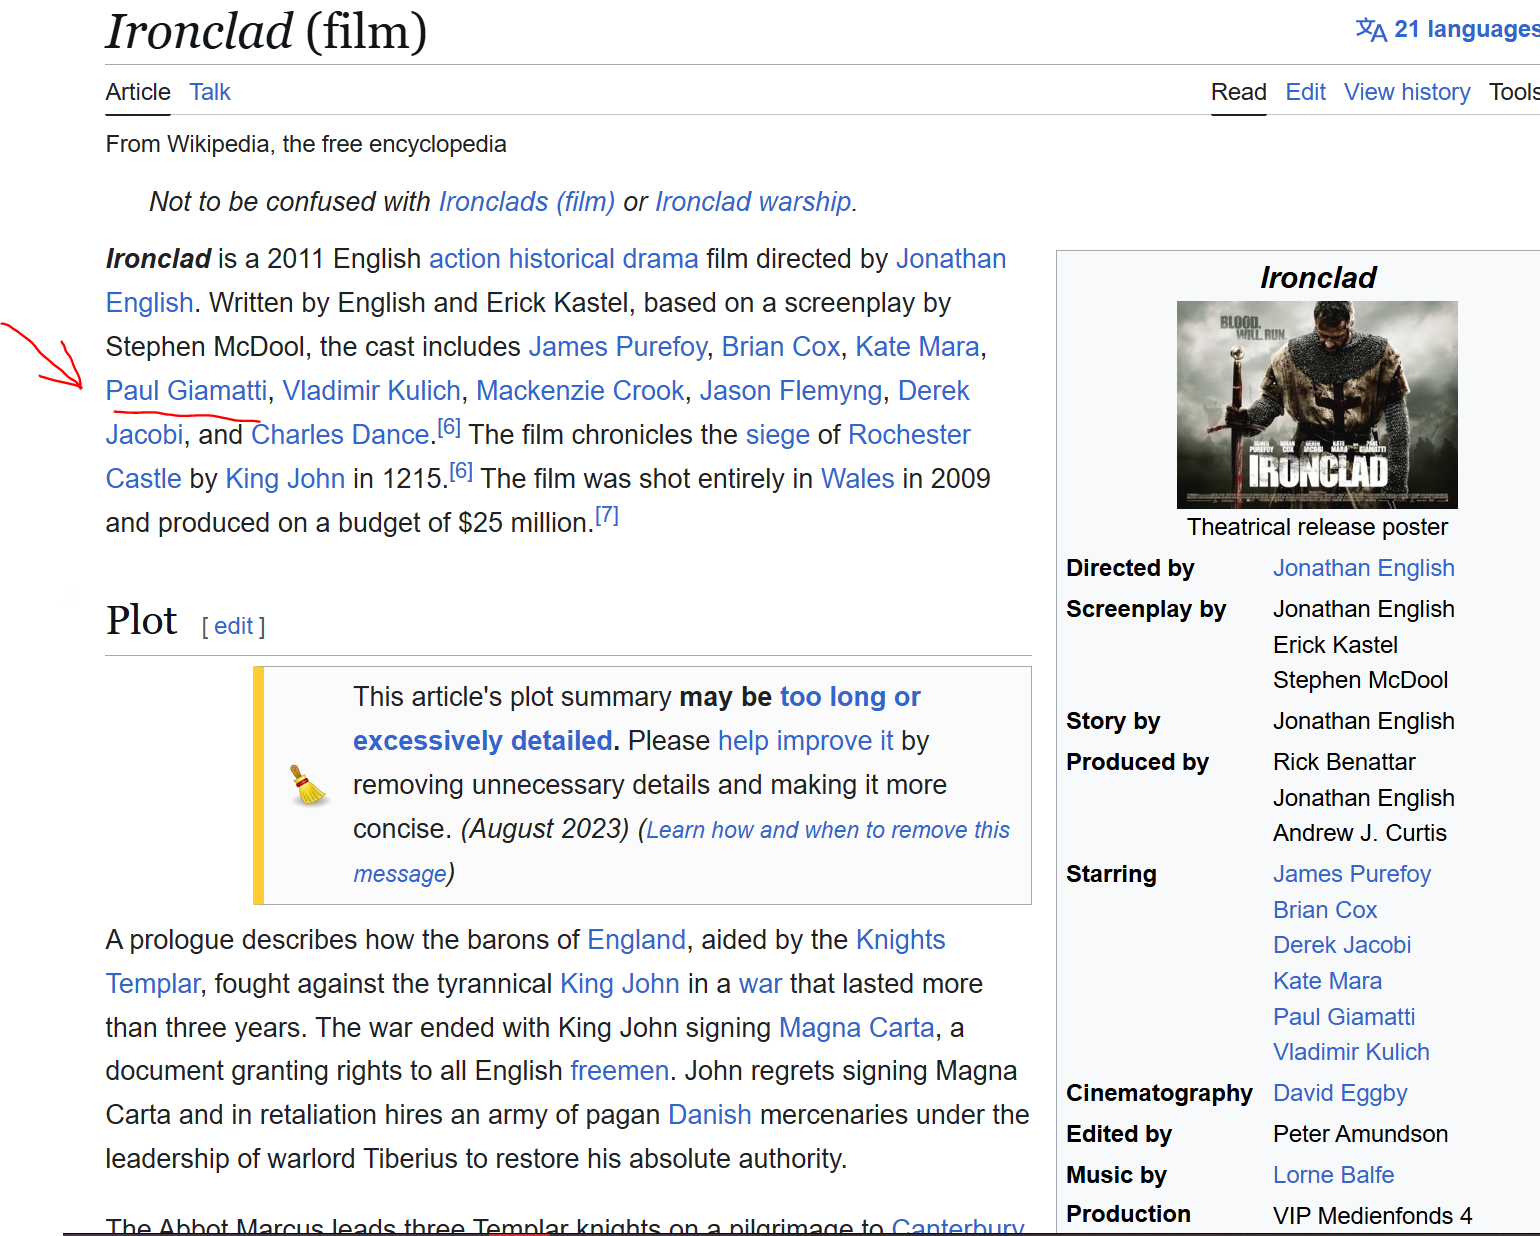Select the Edit tab
1540x1236 pixels.
coord(1306,92)
